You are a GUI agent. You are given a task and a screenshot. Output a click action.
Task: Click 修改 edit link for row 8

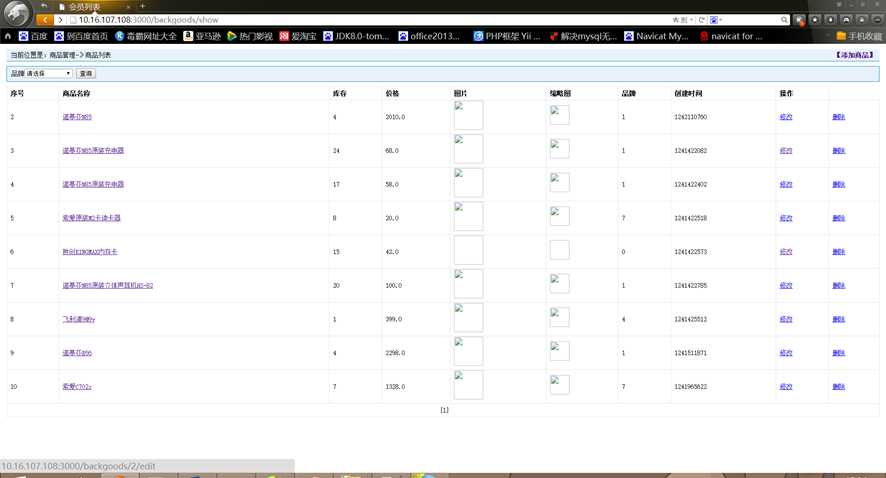coord(786,319)
